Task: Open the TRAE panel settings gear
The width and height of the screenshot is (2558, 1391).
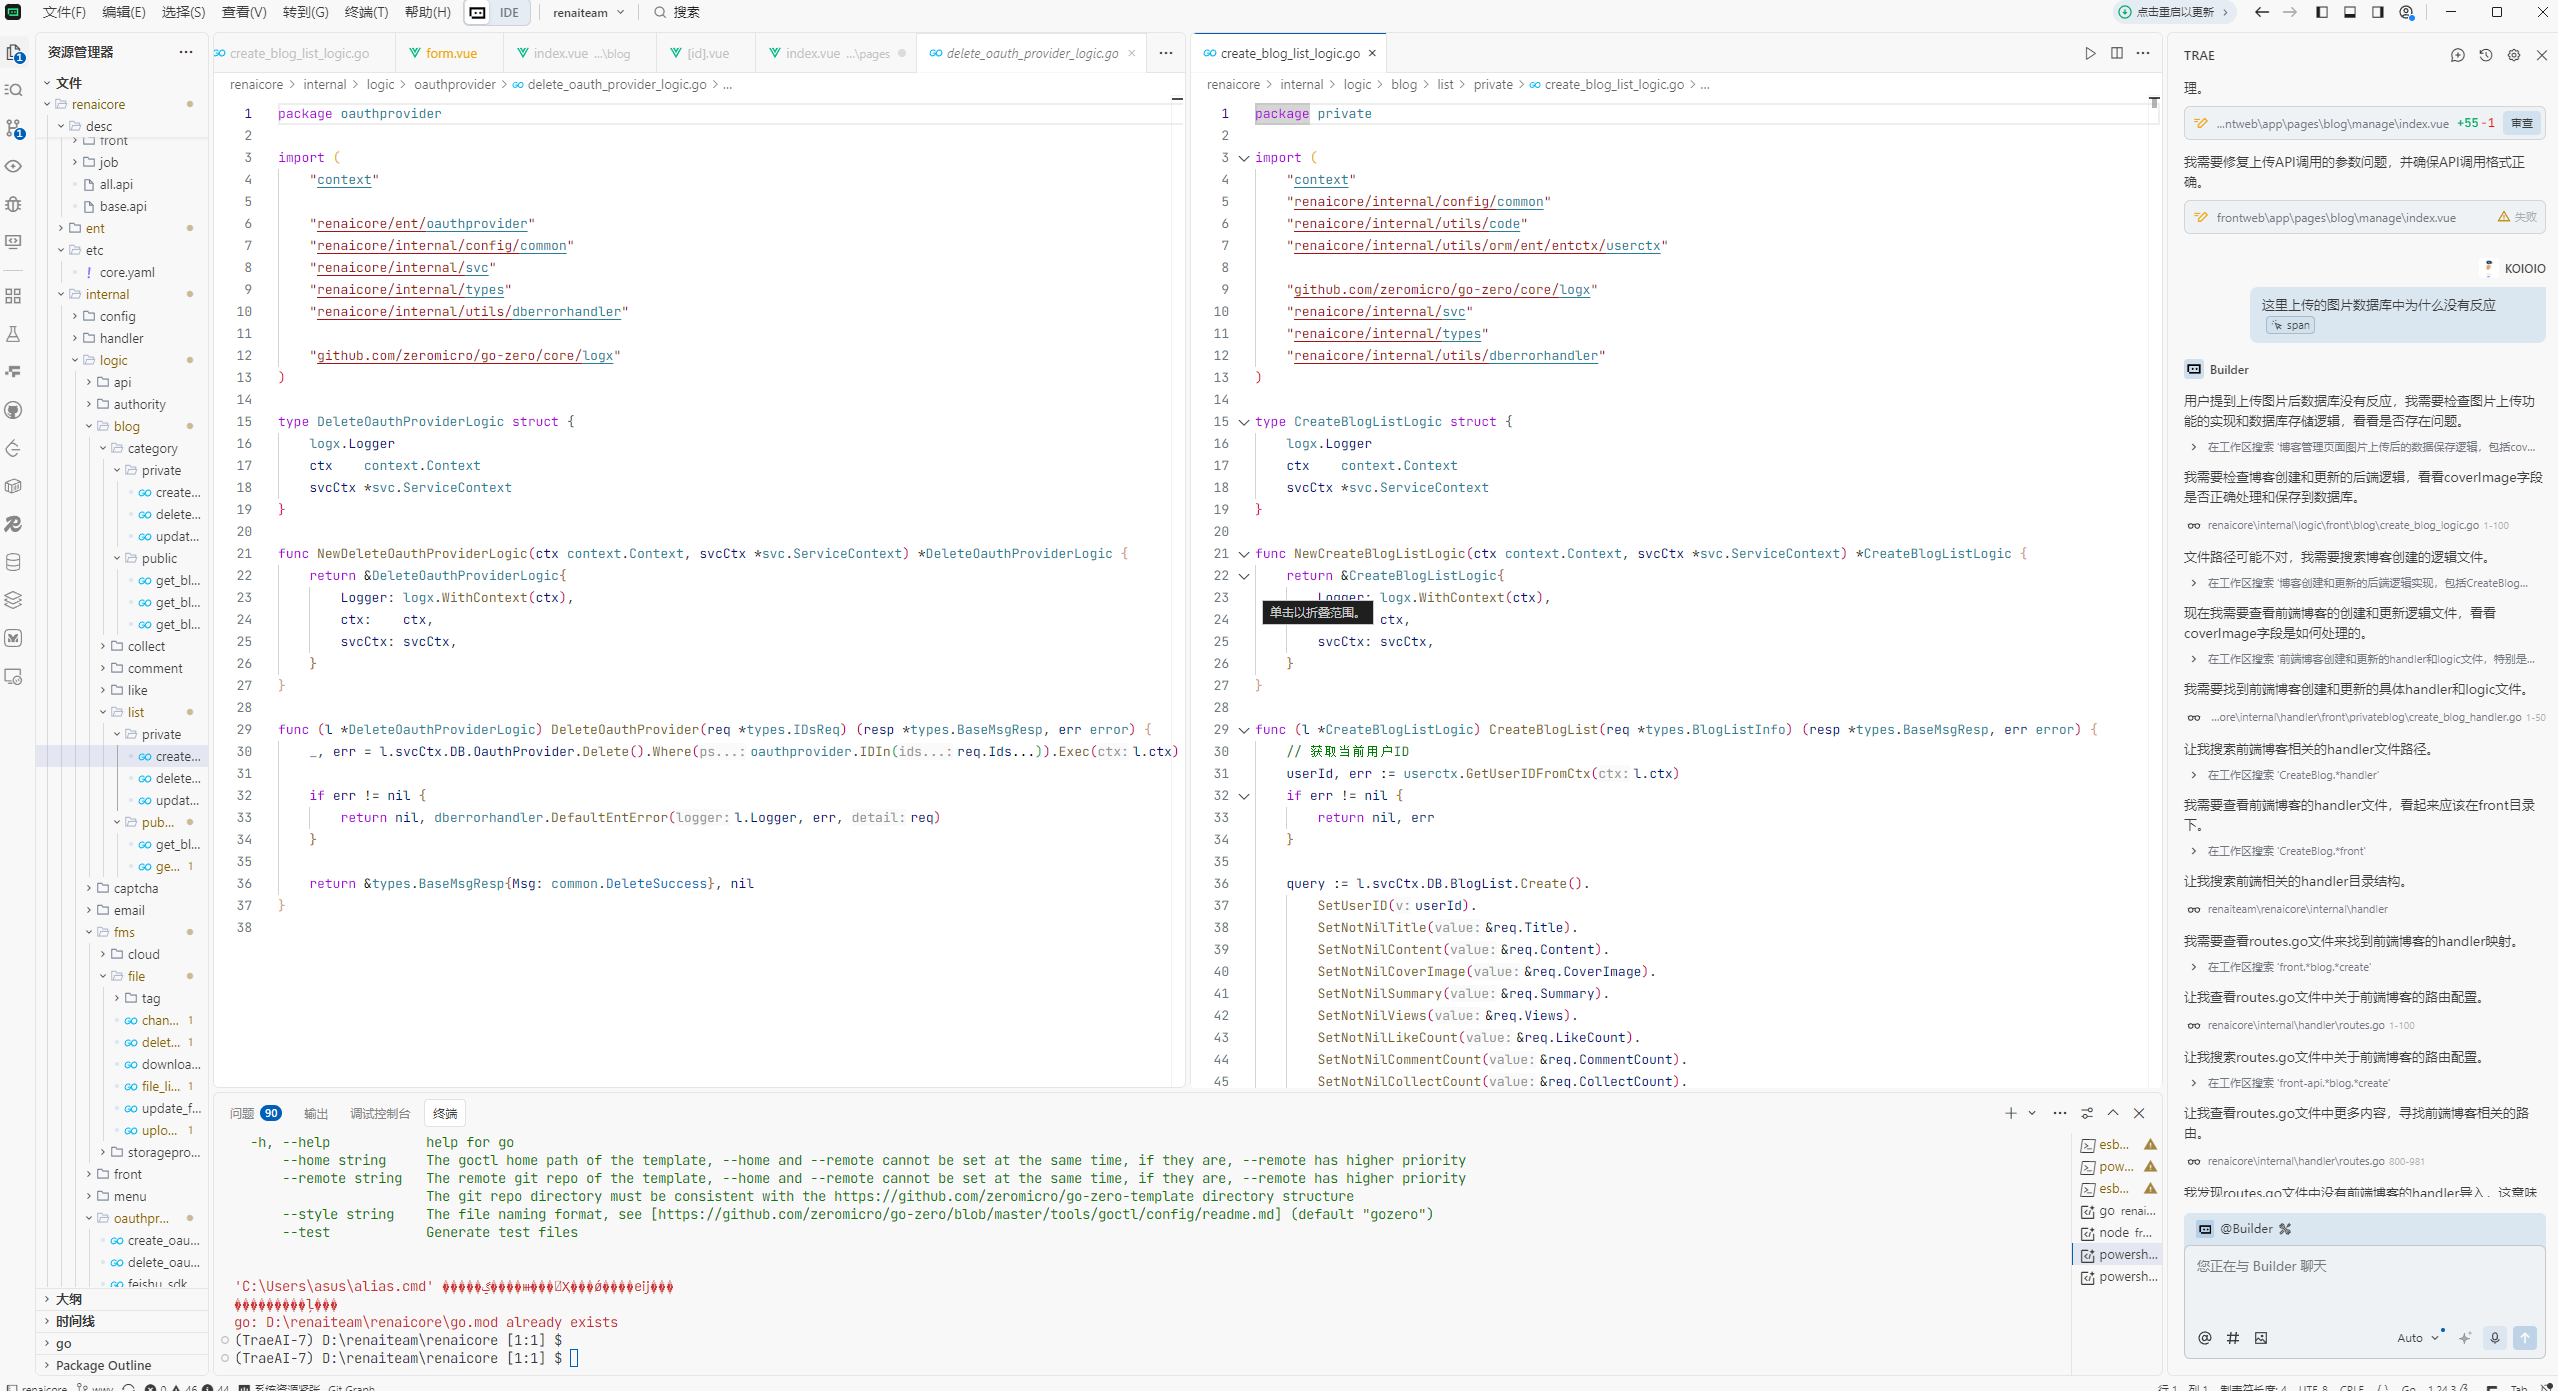Action: click(x=2513, y=55)
